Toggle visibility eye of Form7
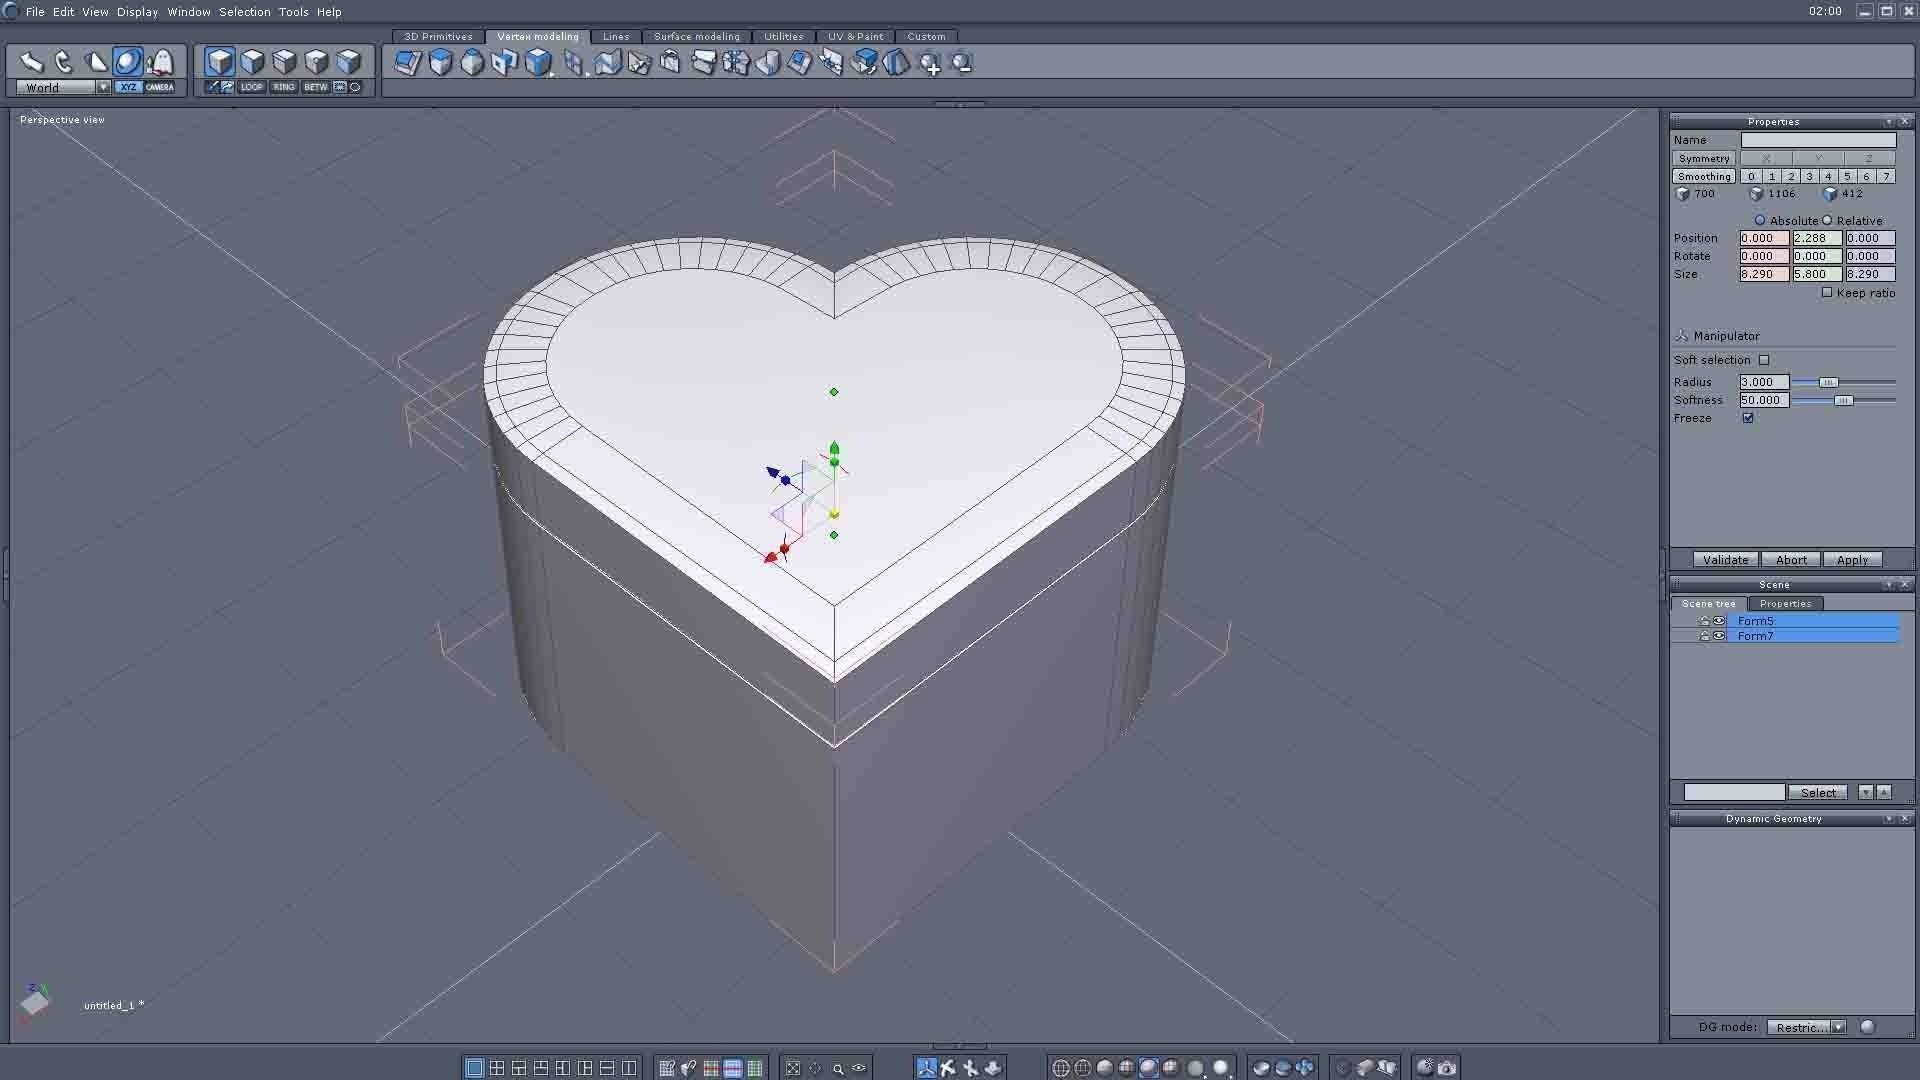1920x1080 pixels. click(1719, 636)
